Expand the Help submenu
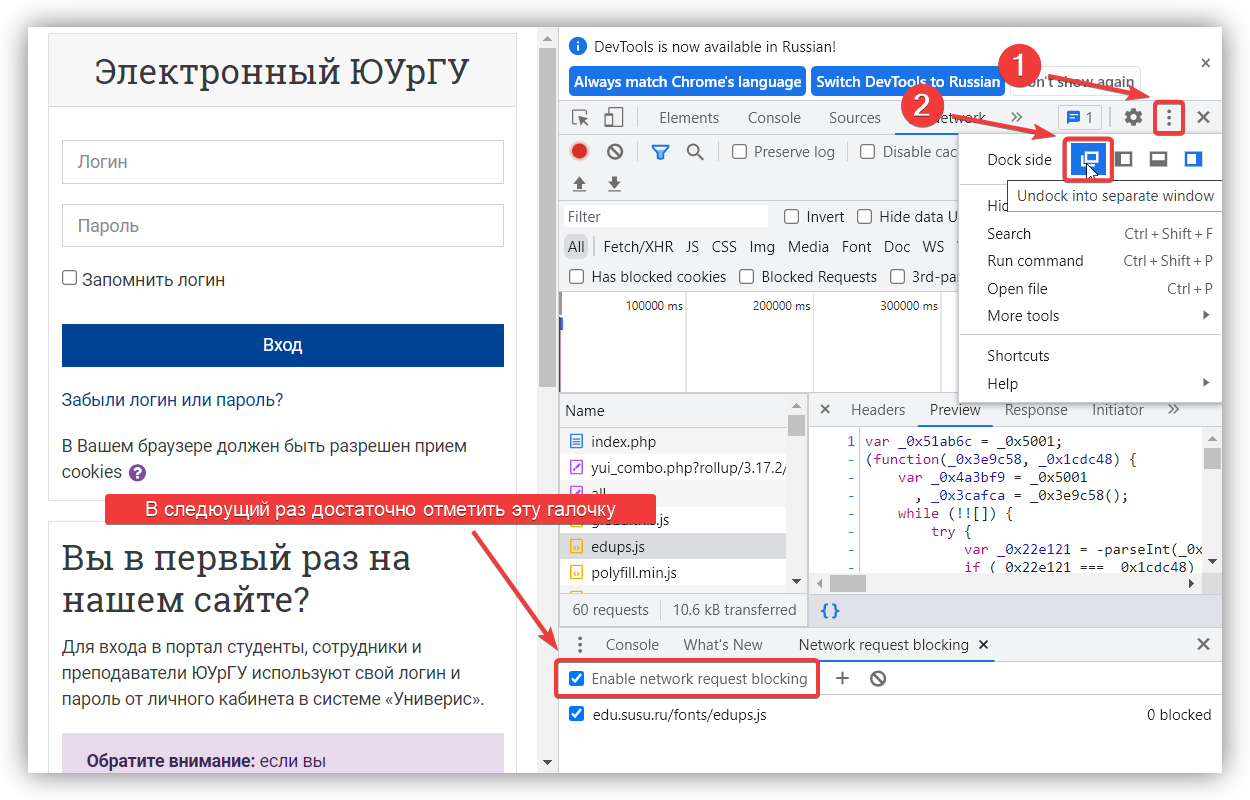 tap(1206, 383)
